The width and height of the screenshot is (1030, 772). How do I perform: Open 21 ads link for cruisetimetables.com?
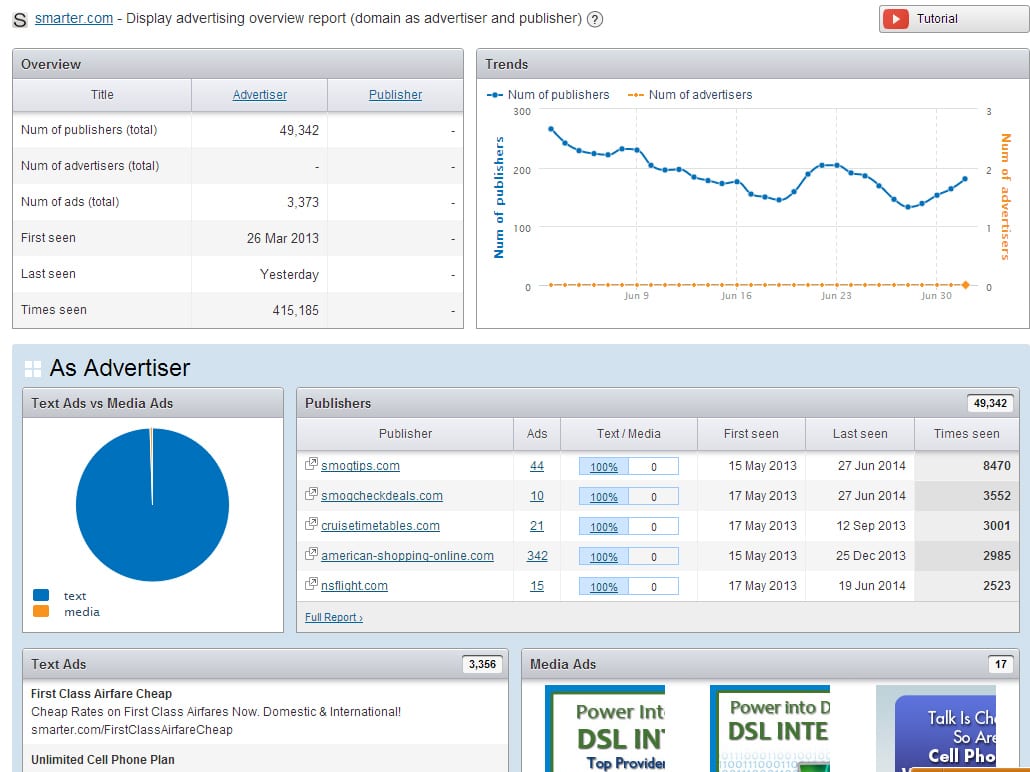click(x=537, y=526)
